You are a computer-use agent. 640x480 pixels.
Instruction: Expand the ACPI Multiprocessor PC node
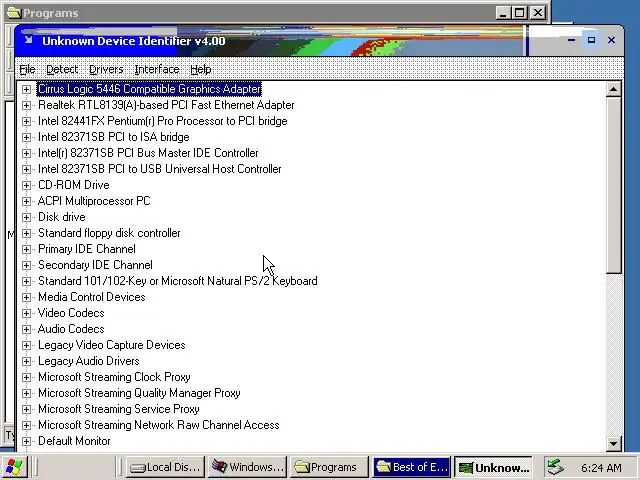27,201
